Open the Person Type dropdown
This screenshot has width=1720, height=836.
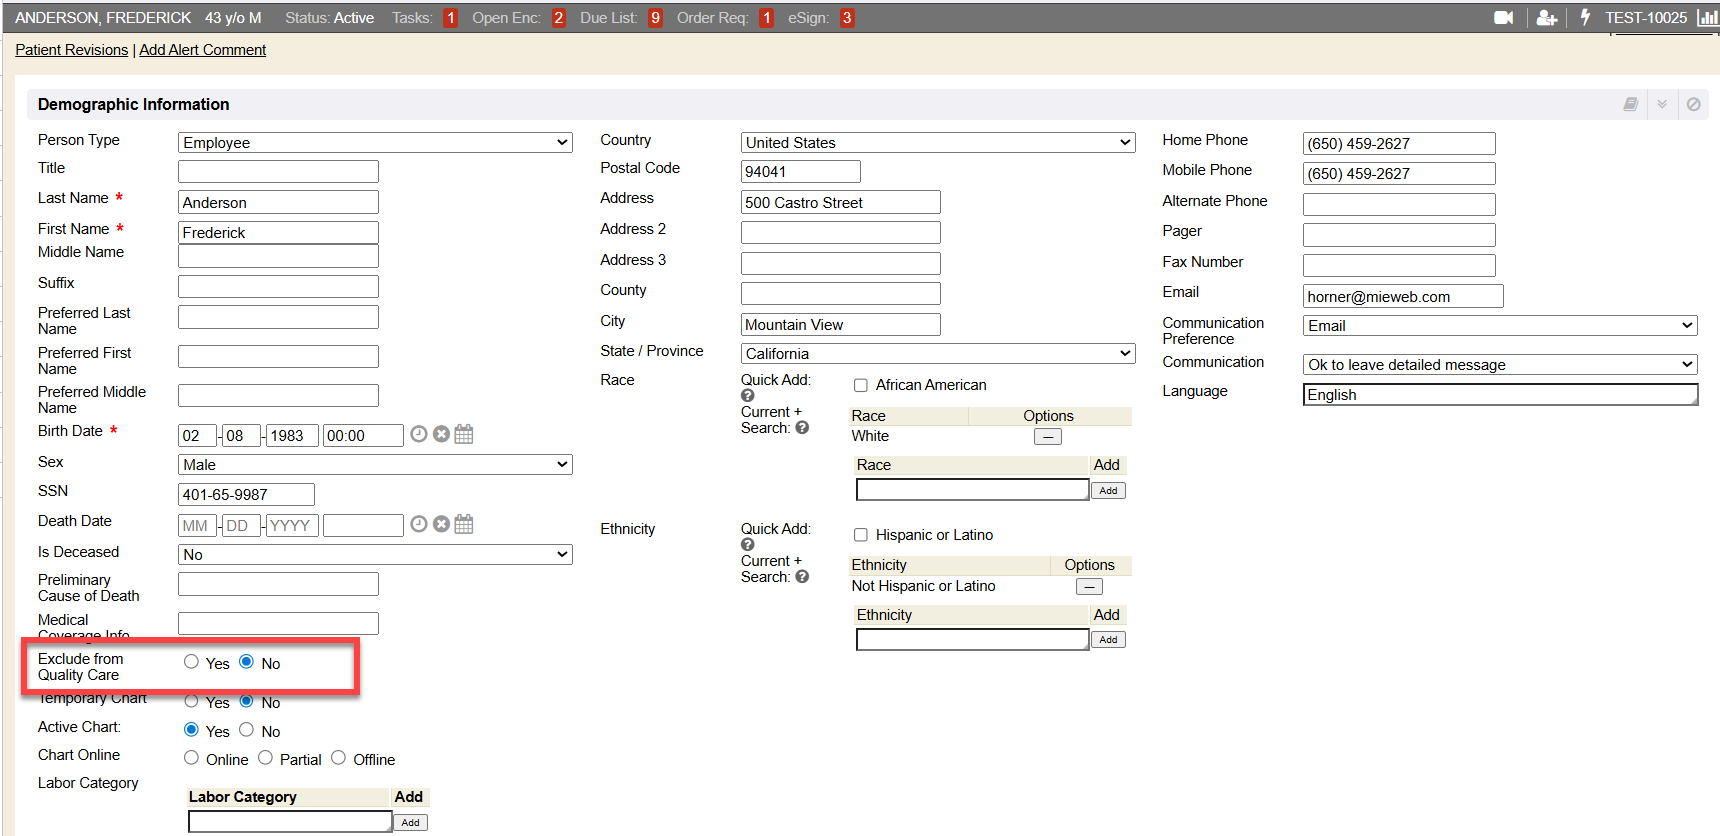375,143
